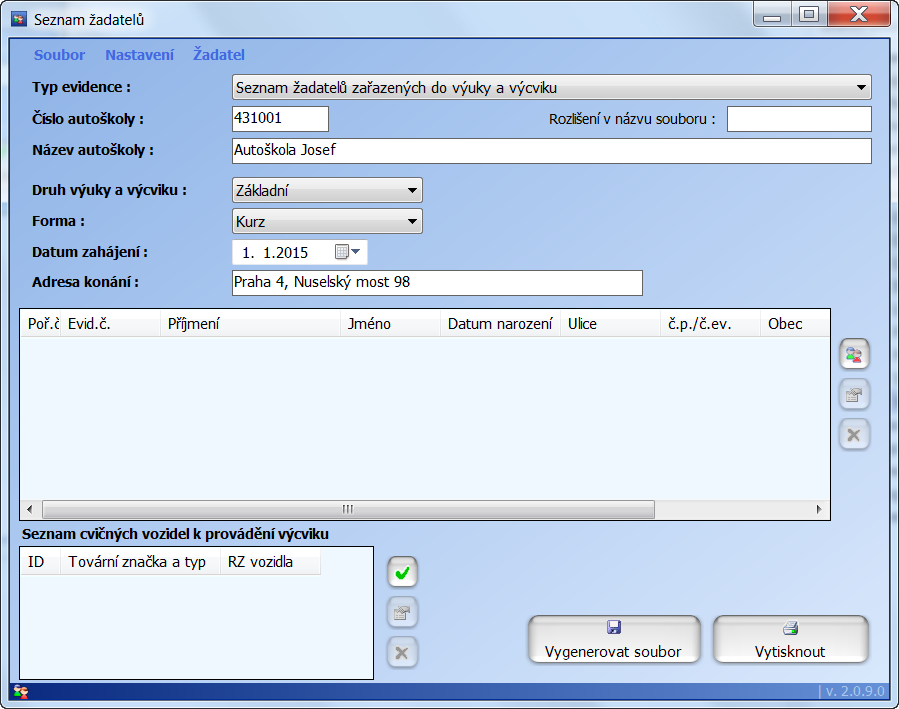The width and height of the screenshot is (899, 709).
Task: Sort by Příjmení column header
Action: click(x=250, y=324)
